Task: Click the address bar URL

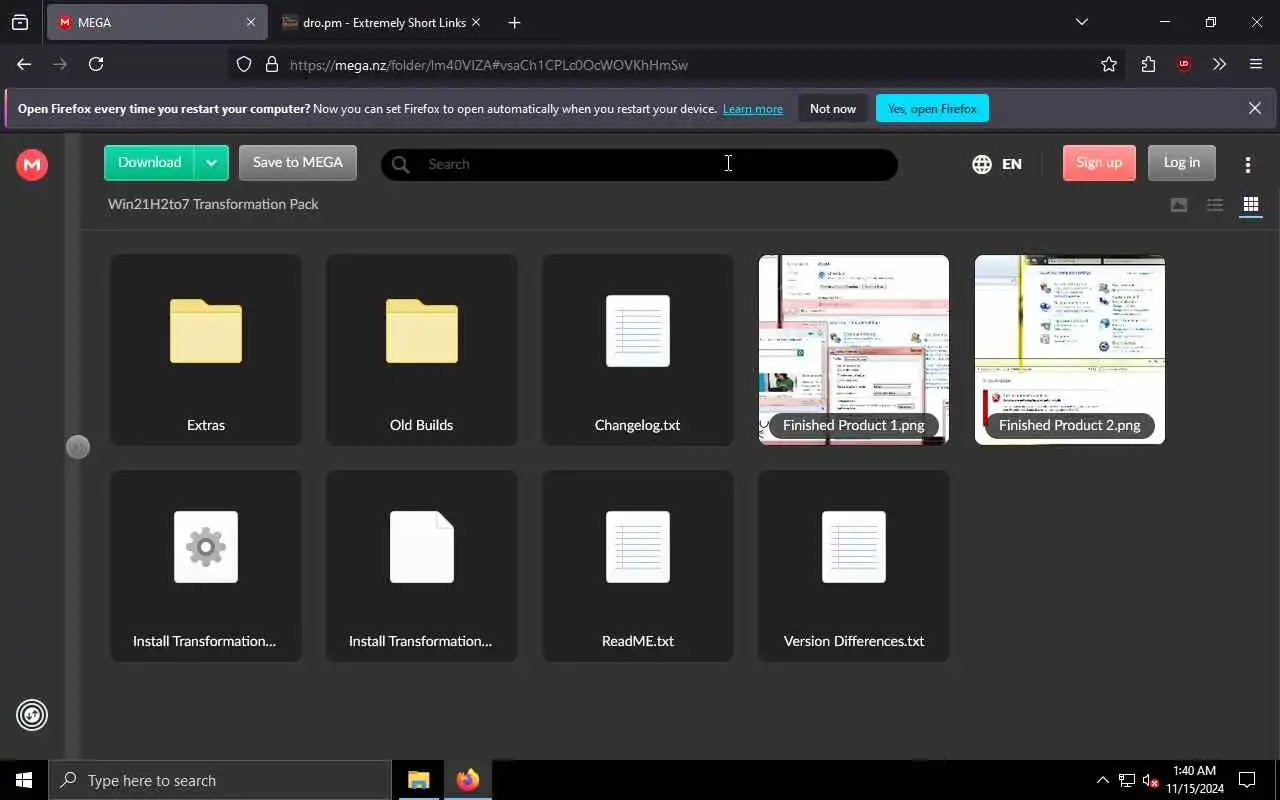Action: (x=489, y=65)
